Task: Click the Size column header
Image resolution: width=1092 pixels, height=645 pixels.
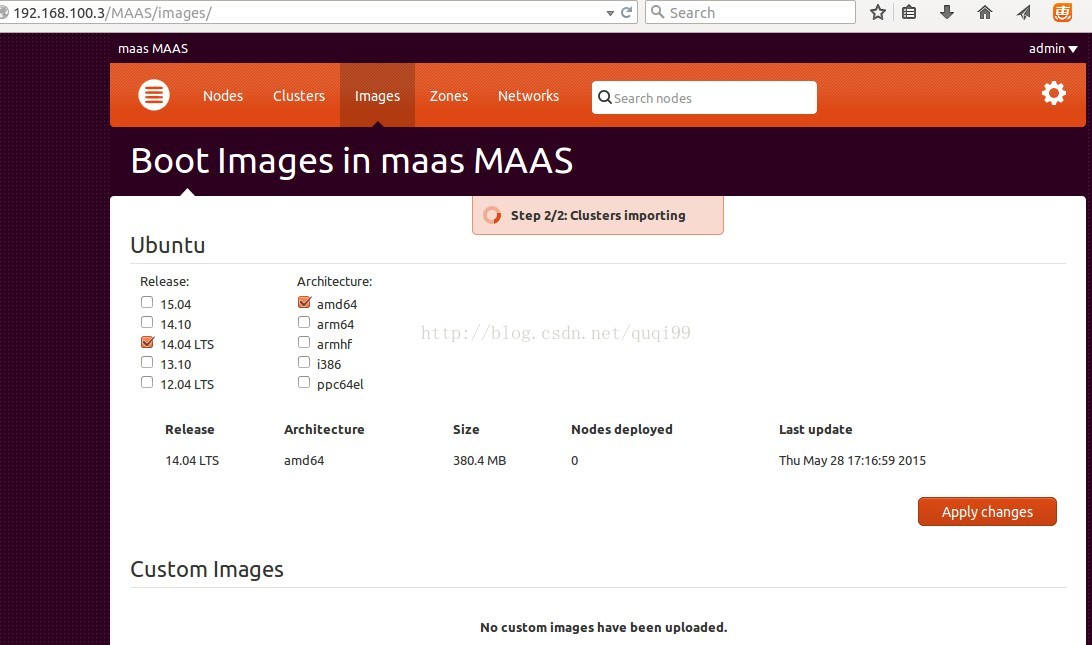Action: coord(466,429)
